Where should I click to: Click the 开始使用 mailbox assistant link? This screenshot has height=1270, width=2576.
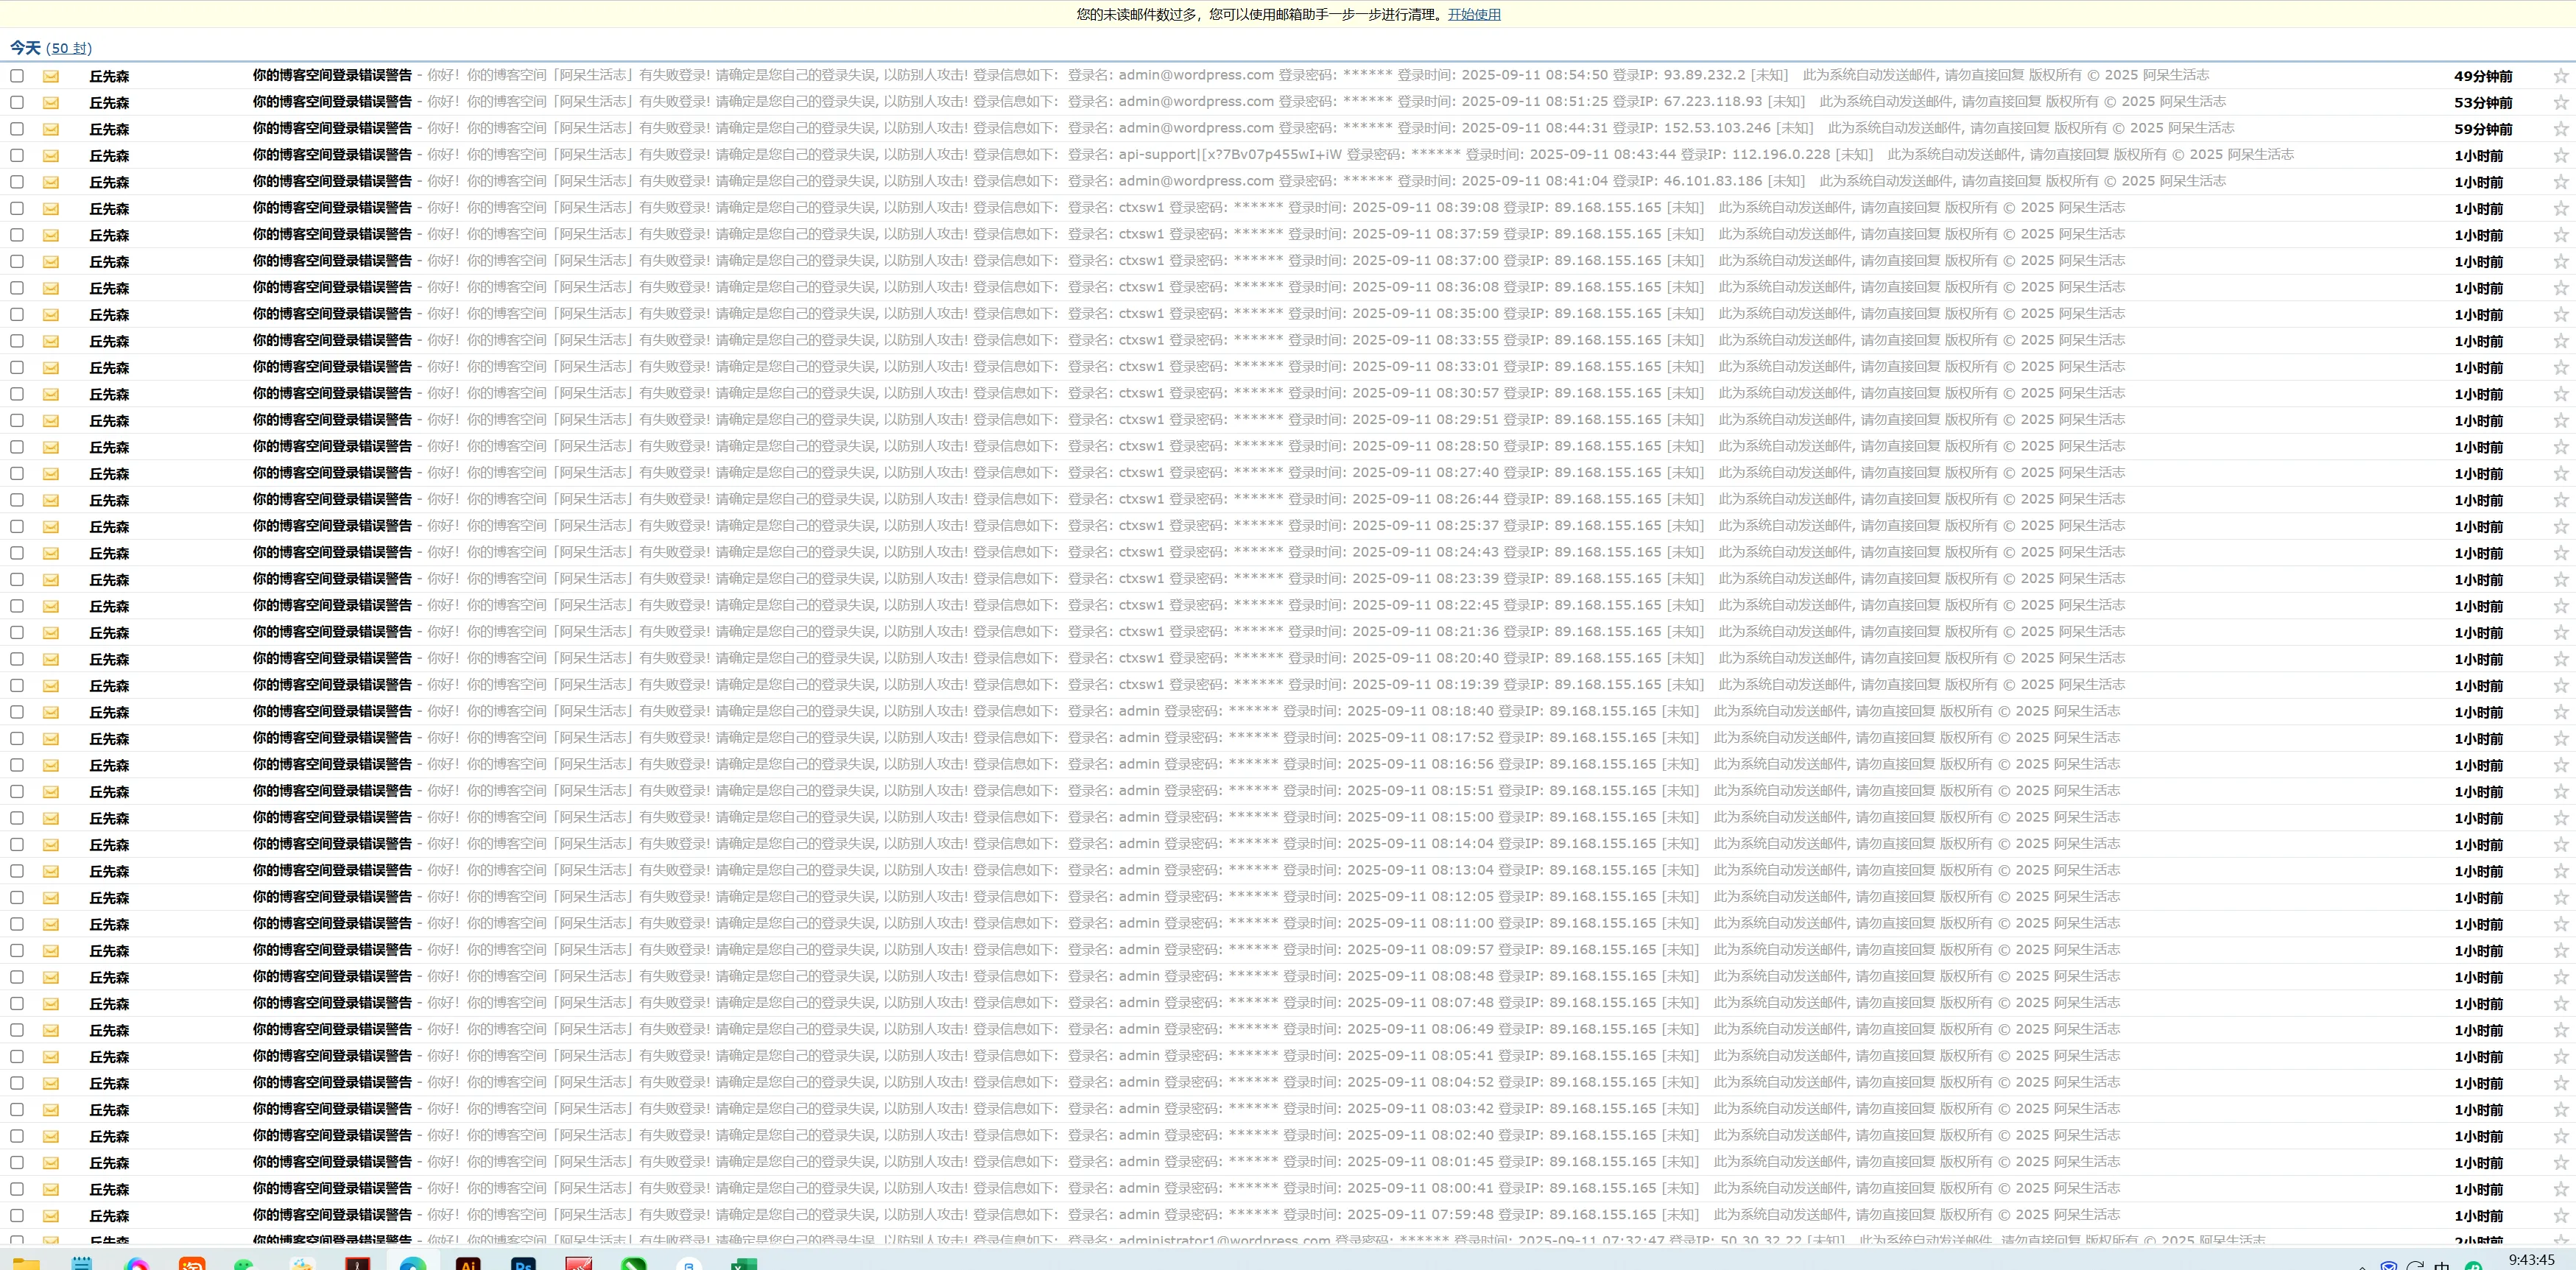tap(1474, 14)
